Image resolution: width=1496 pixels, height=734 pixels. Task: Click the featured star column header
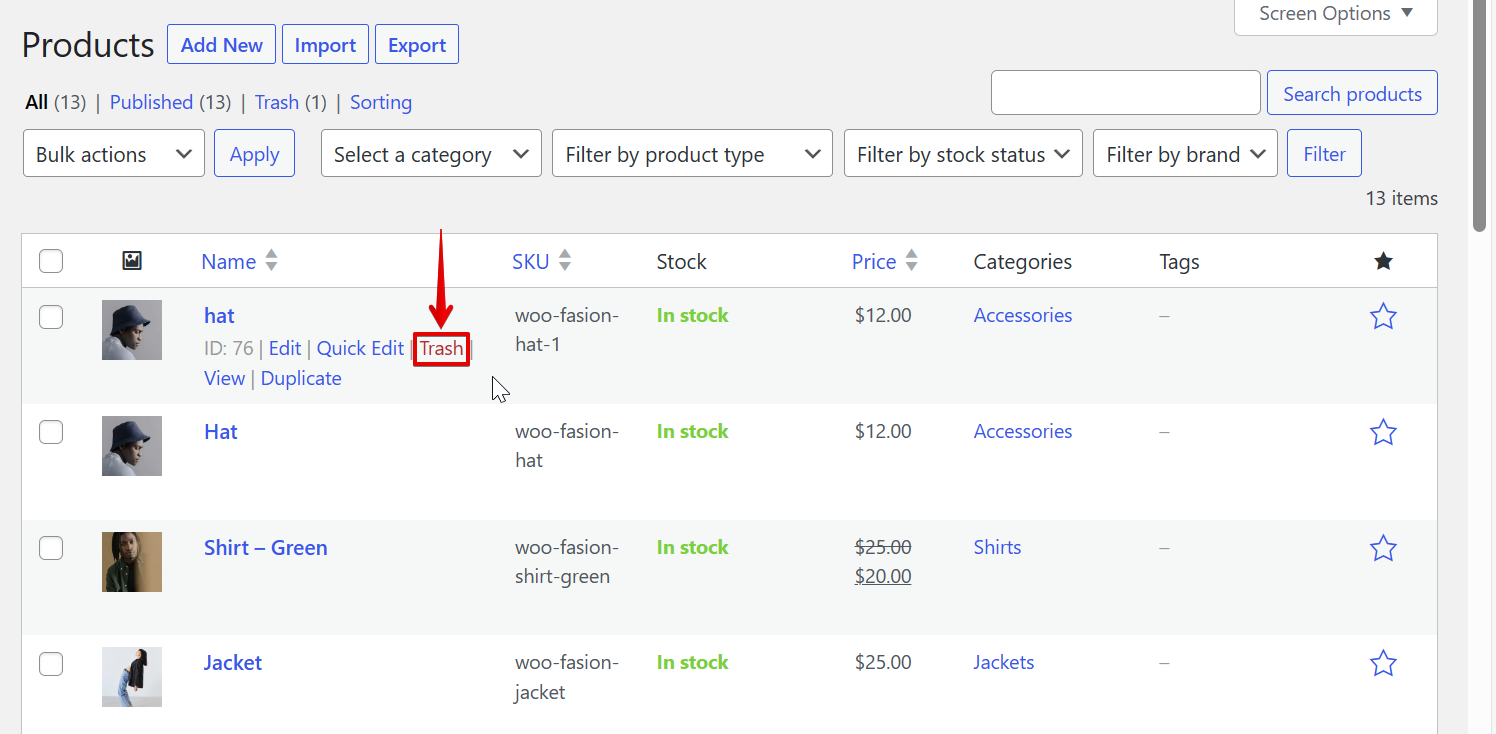coord(1383,261)
